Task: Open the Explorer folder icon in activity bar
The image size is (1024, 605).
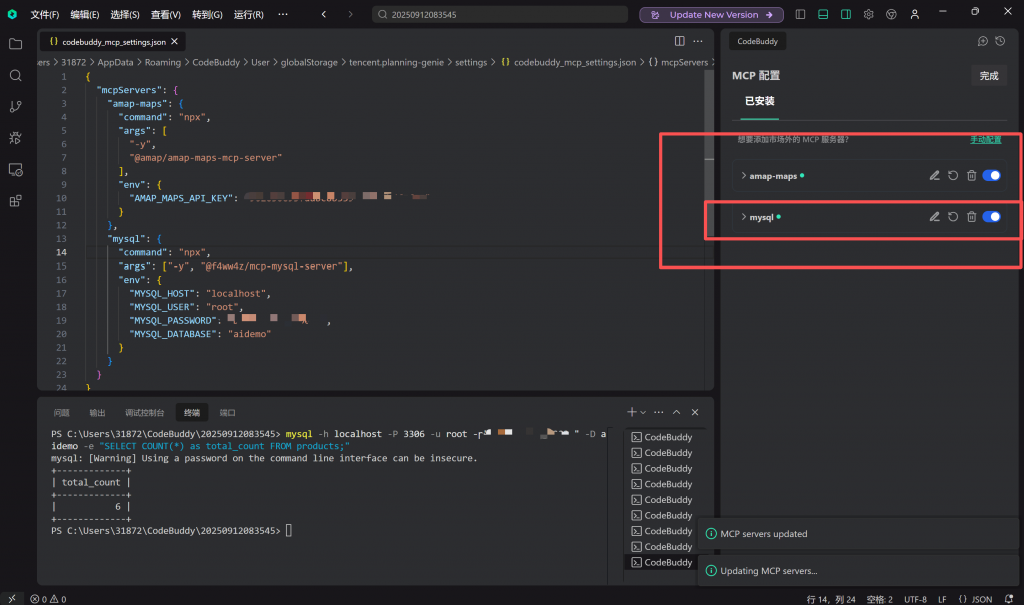Action: tap(15, 44)
